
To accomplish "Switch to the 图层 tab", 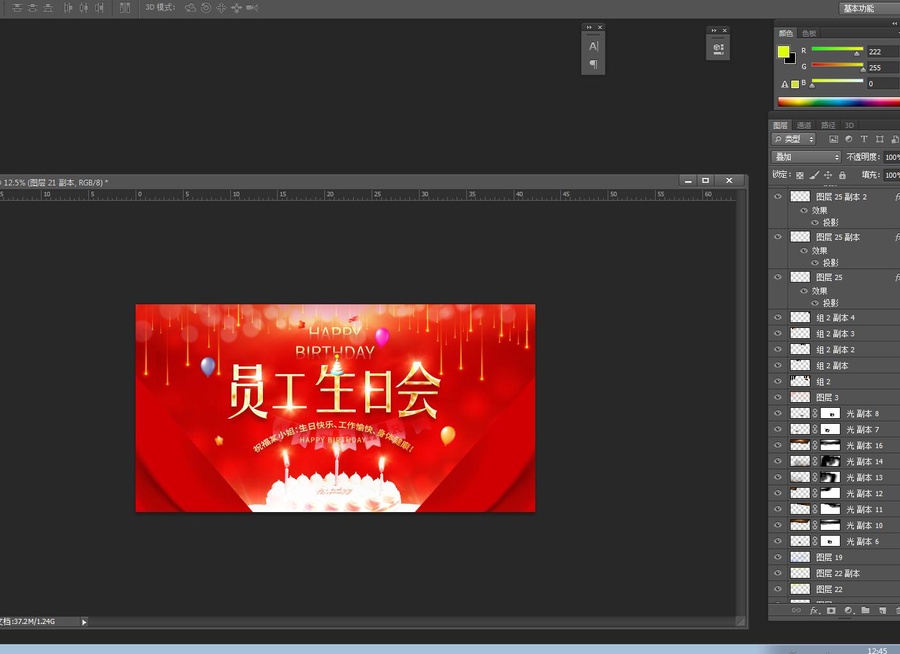I will pyautogui.click(x=780, y=125).
